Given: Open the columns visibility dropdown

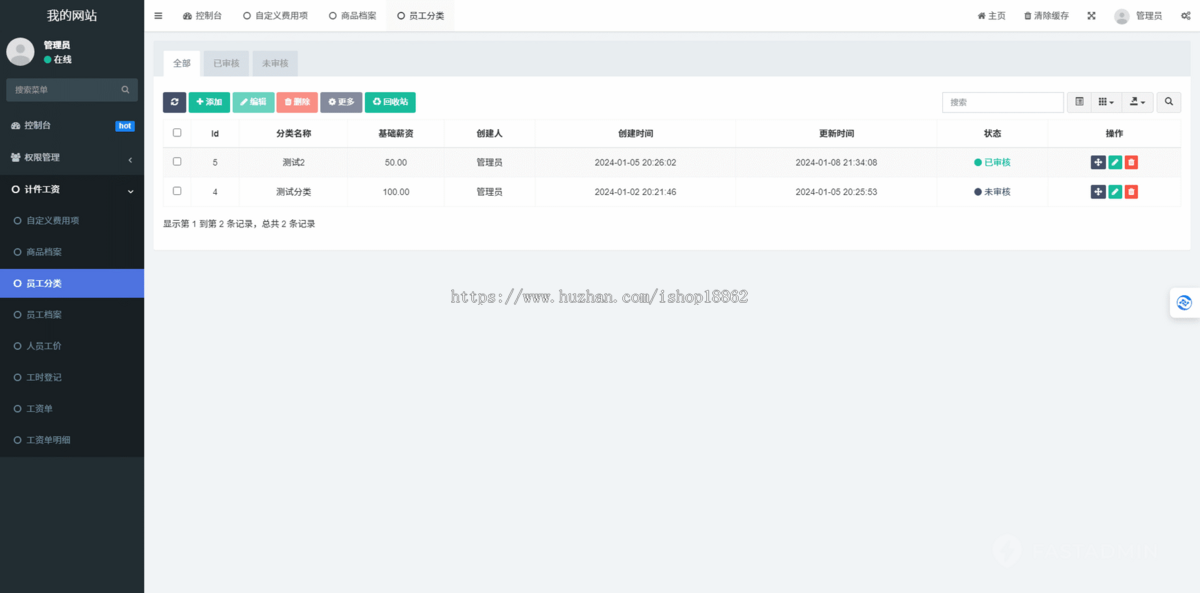Looking at the screenshot, I should tap(1104, 102).
